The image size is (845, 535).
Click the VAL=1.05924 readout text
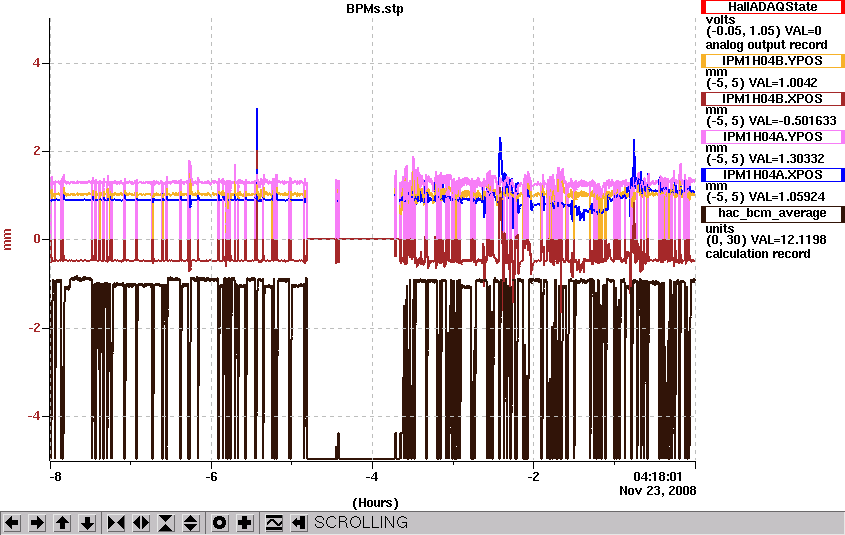787,197
